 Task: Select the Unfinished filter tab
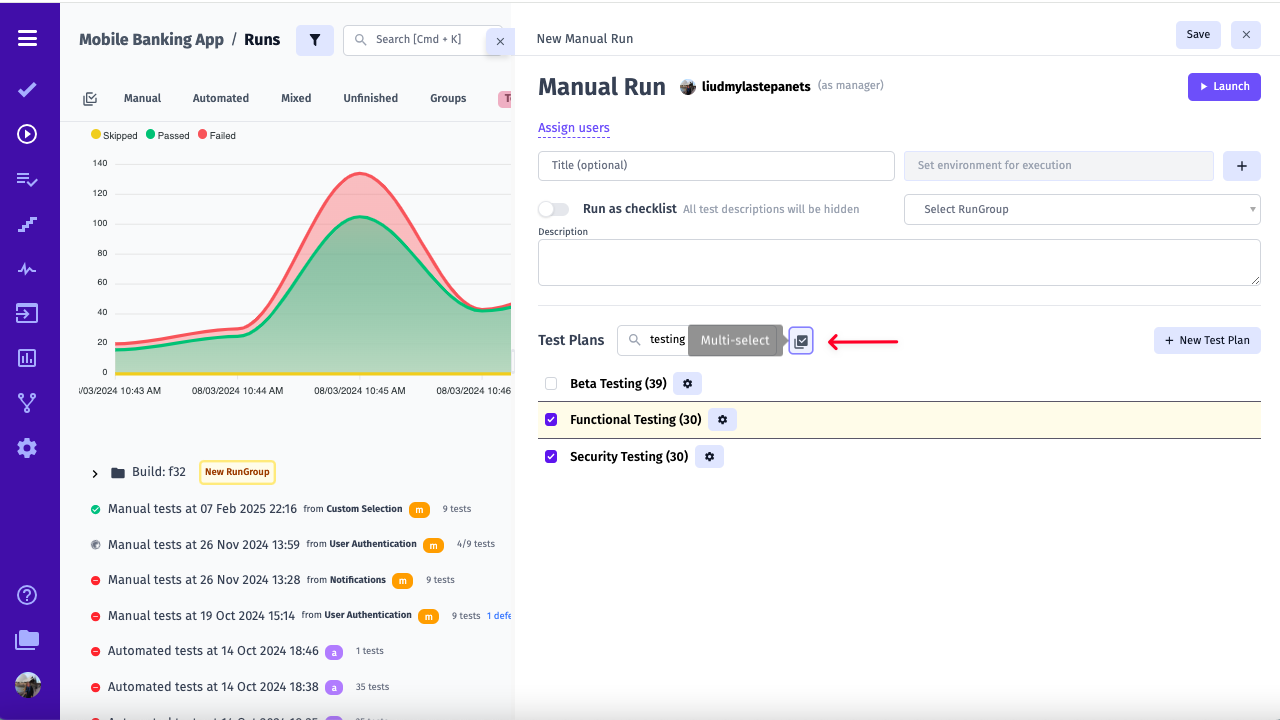point(370,98)
